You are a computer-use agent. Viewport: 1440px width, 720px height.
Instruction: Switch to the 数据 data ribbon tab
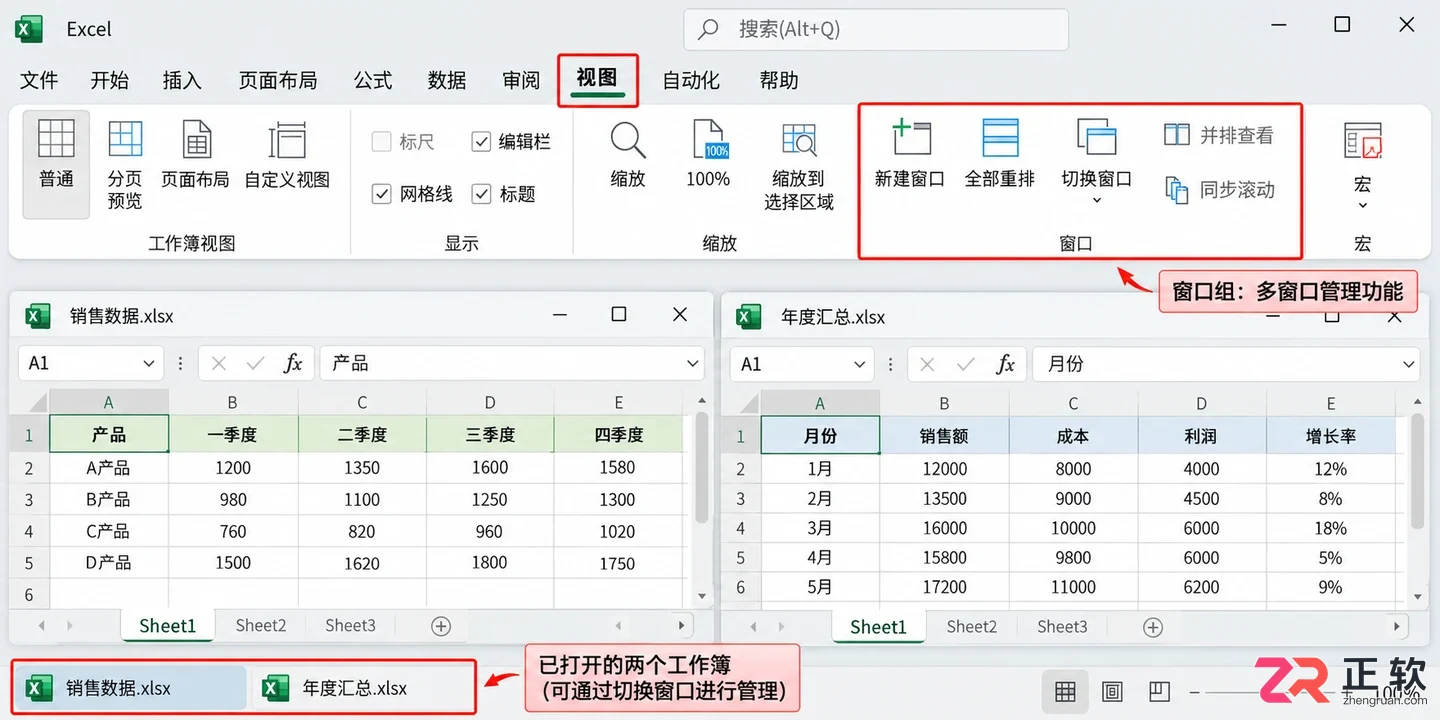coord(447,80)
